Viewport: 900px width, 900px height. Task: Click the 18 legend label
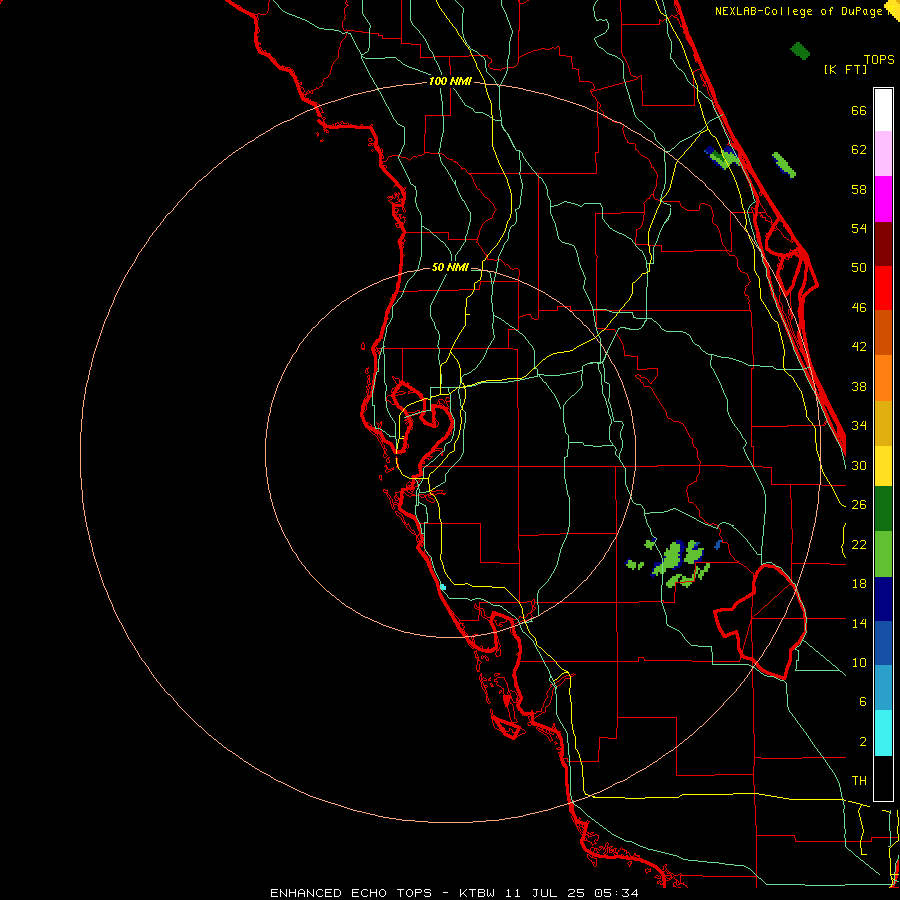(859, 584)
